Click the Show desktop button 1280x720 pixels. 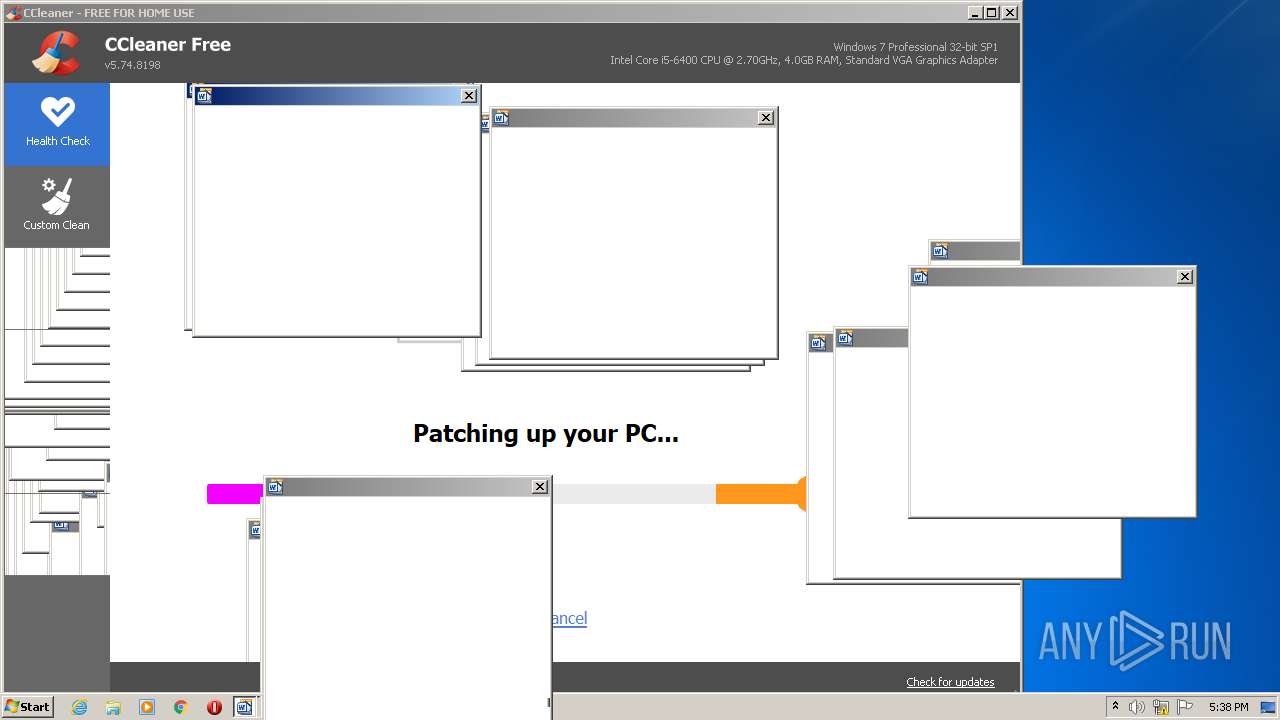1268,707
